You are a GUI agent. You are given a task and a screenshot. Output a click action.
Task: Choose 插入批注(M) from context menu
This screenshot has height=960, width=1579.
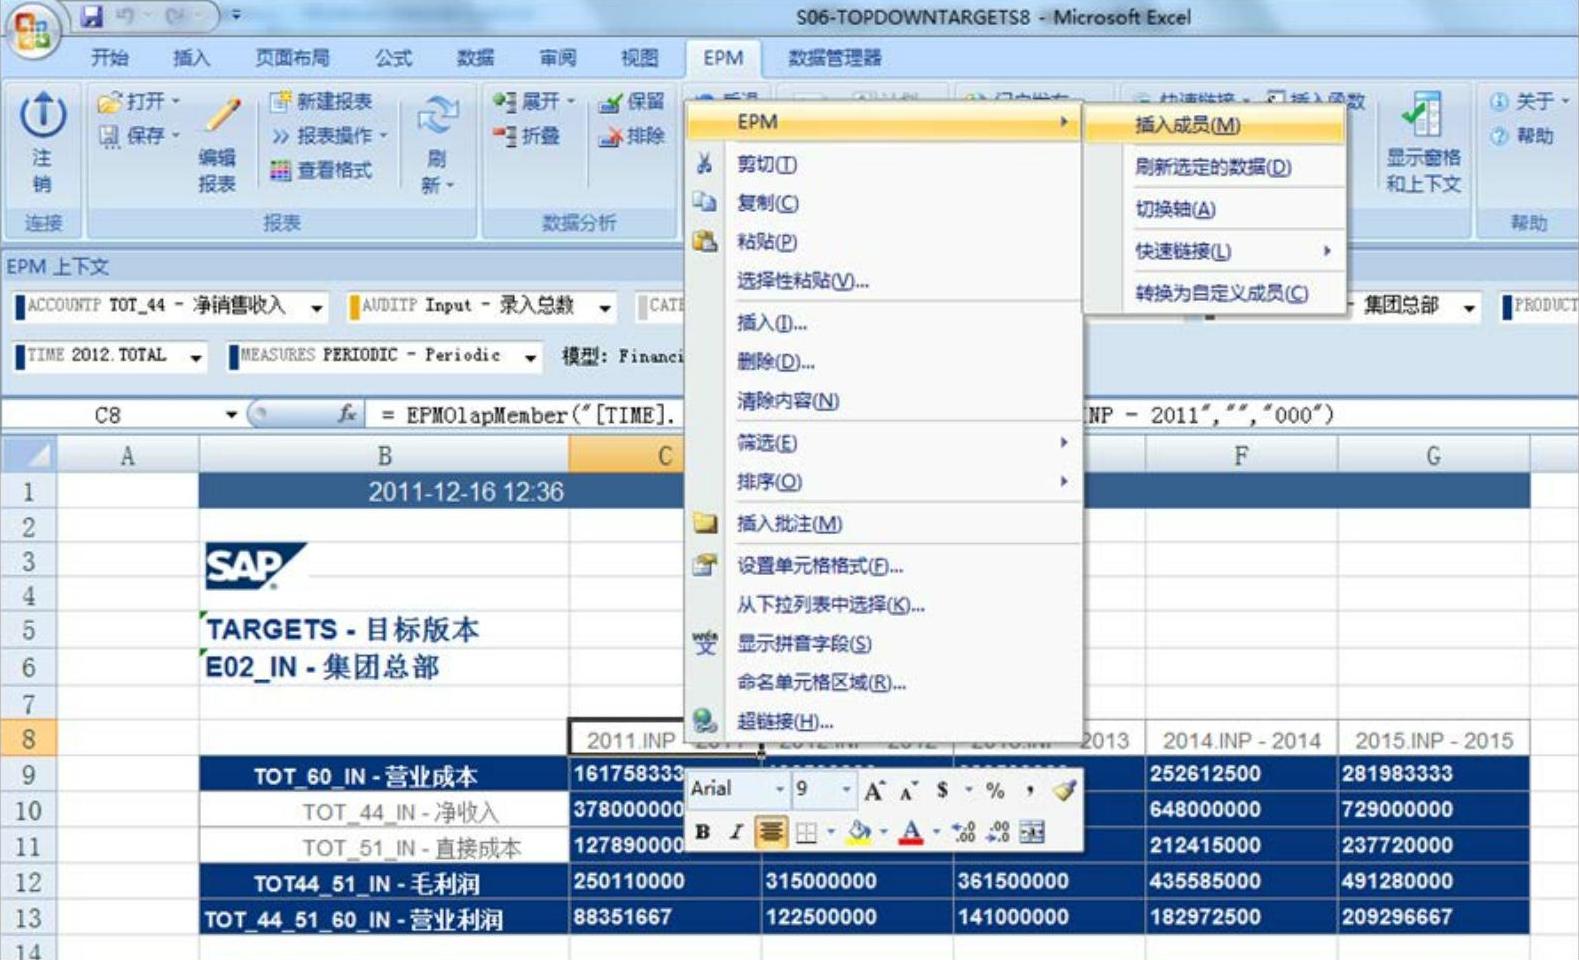[884, 524]
